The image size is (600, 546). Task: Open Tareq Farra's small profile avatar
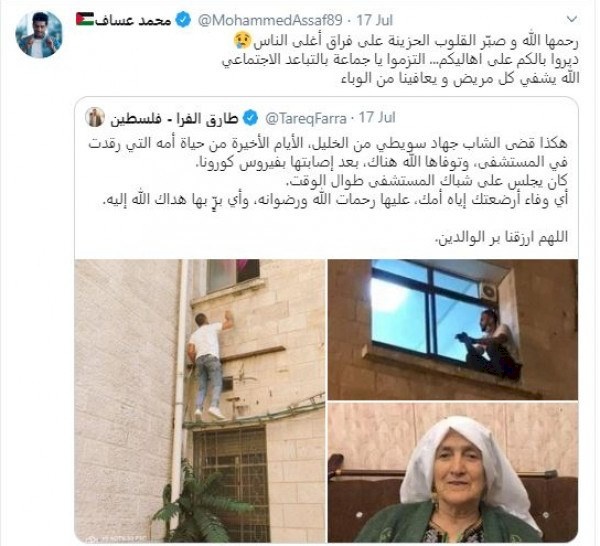tap(95, 117)
